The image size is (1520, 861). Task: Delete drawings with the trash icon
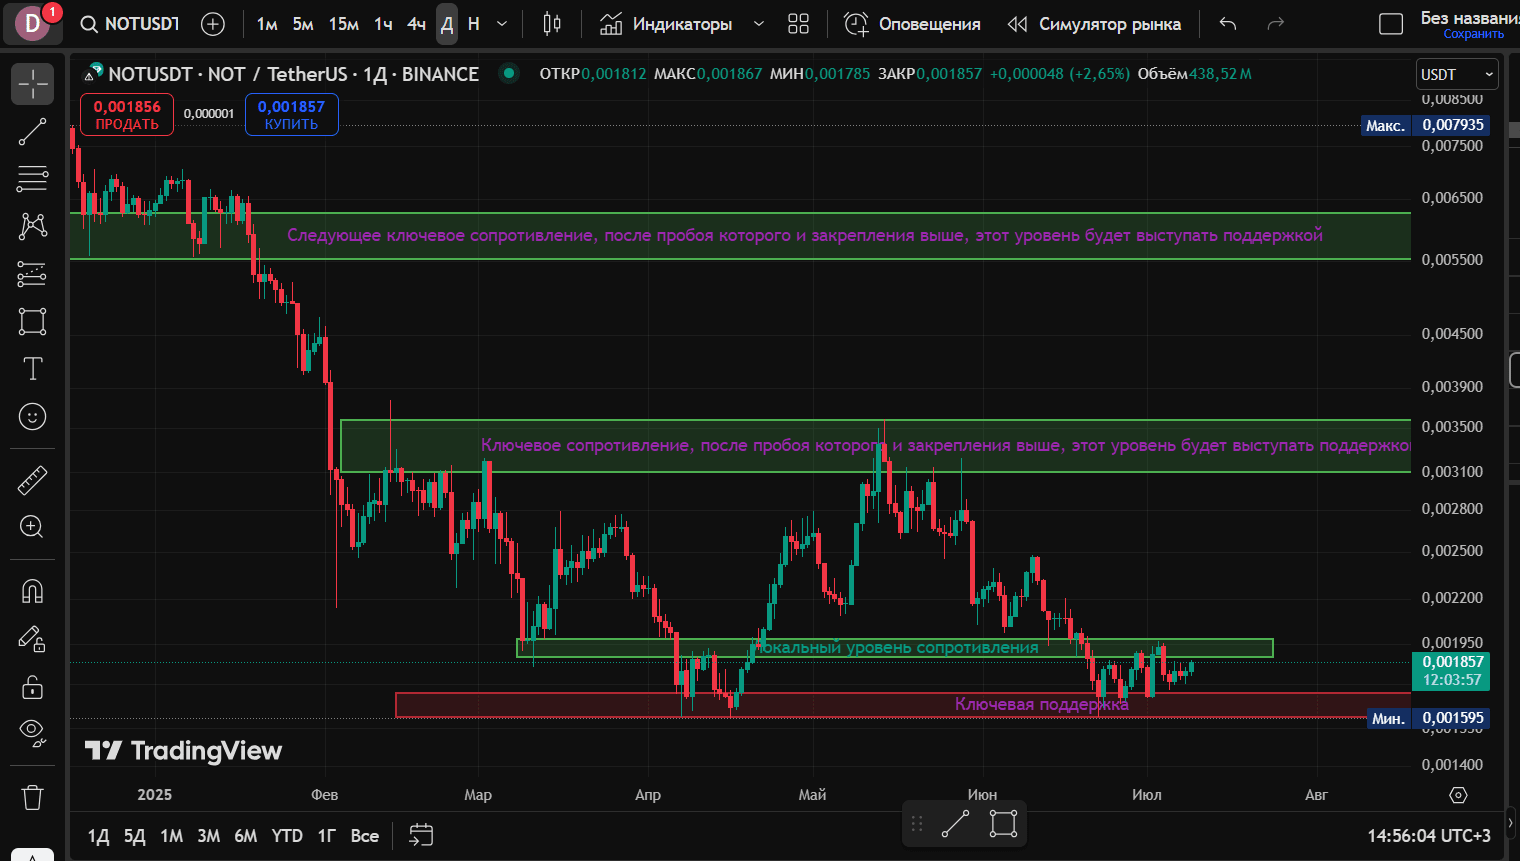tap(32, 797)
